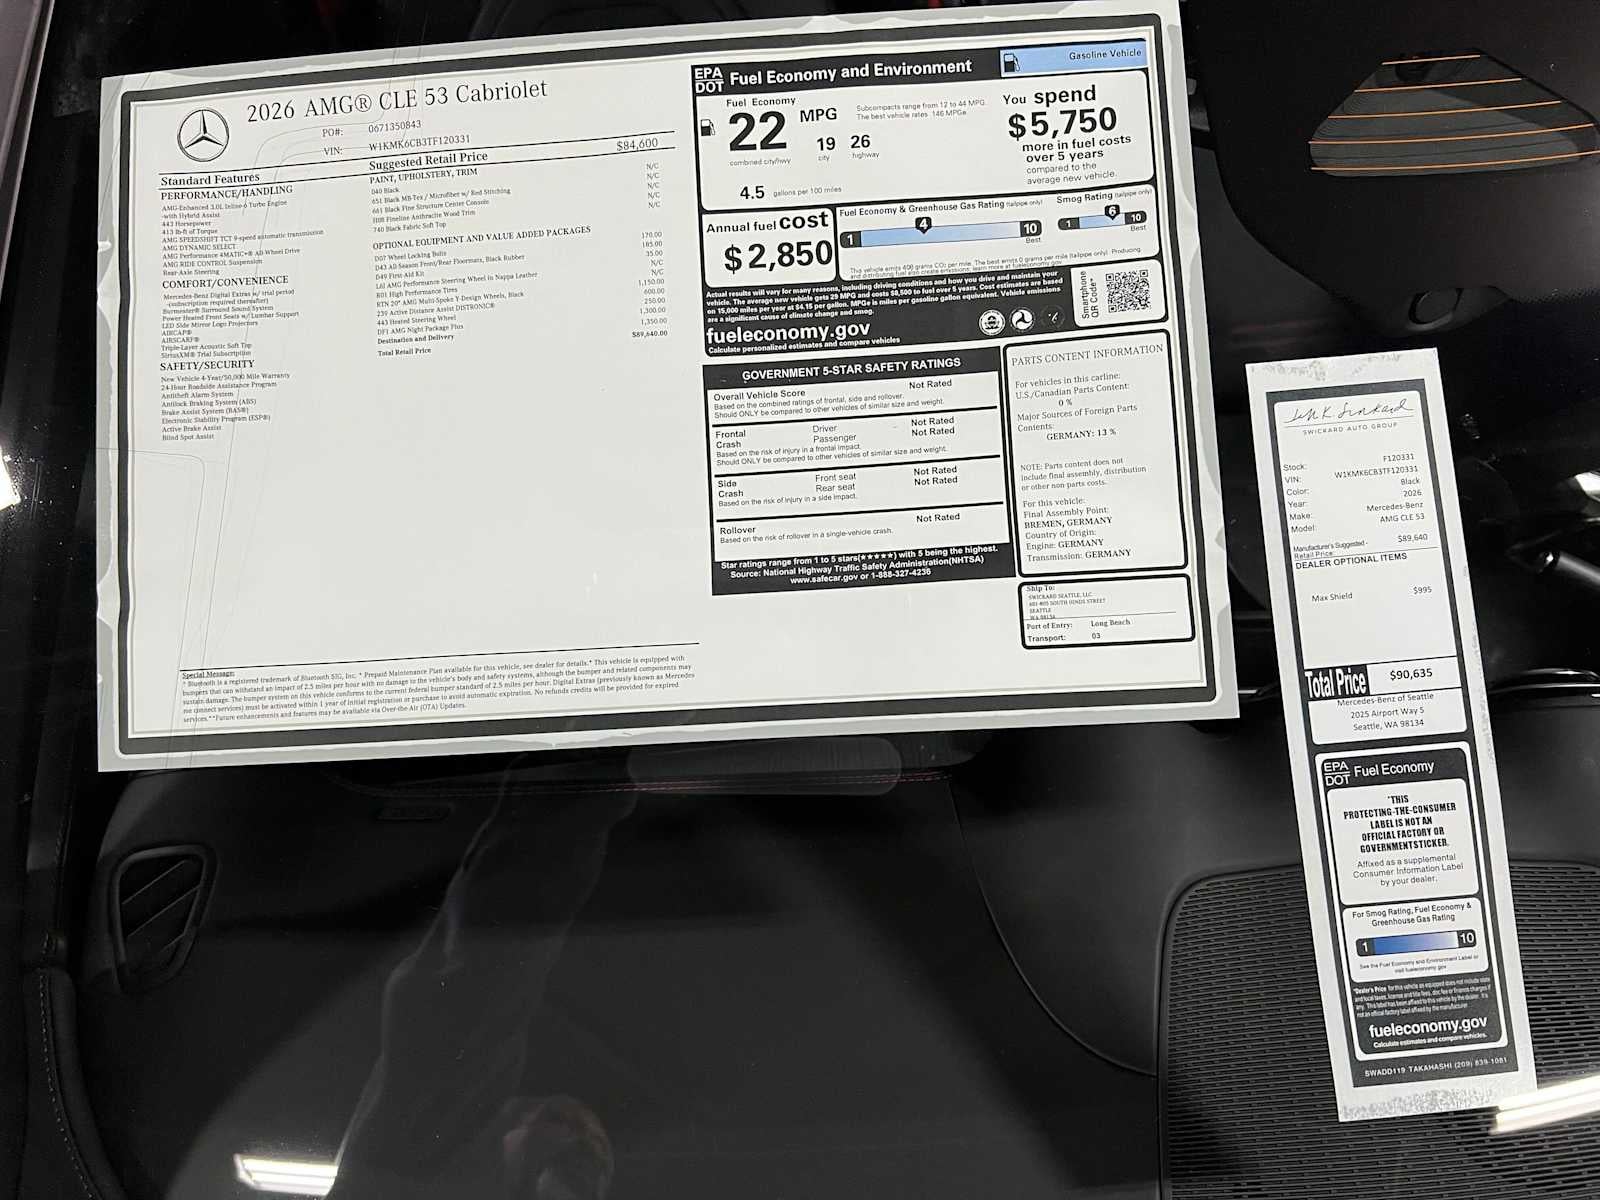Click the DOT swirl seal emblem
Viewport: 1600px width, 1200px height.
(x=1022, y=321)
